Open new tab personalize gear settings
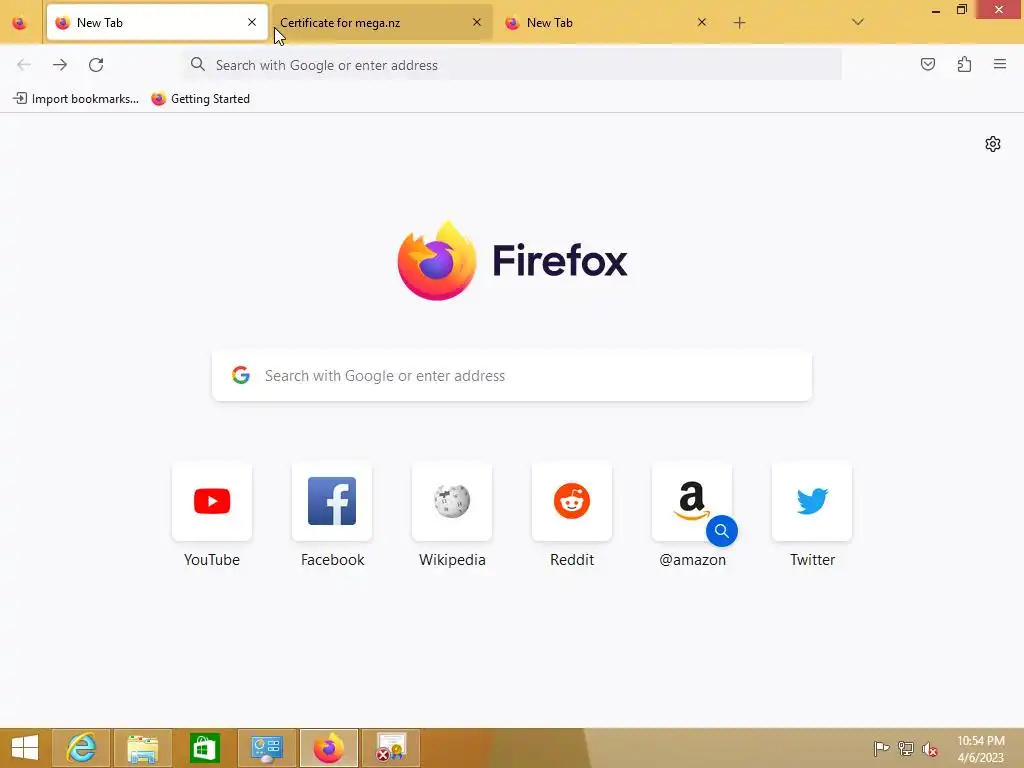The image size is (1024, 768). 993,144
